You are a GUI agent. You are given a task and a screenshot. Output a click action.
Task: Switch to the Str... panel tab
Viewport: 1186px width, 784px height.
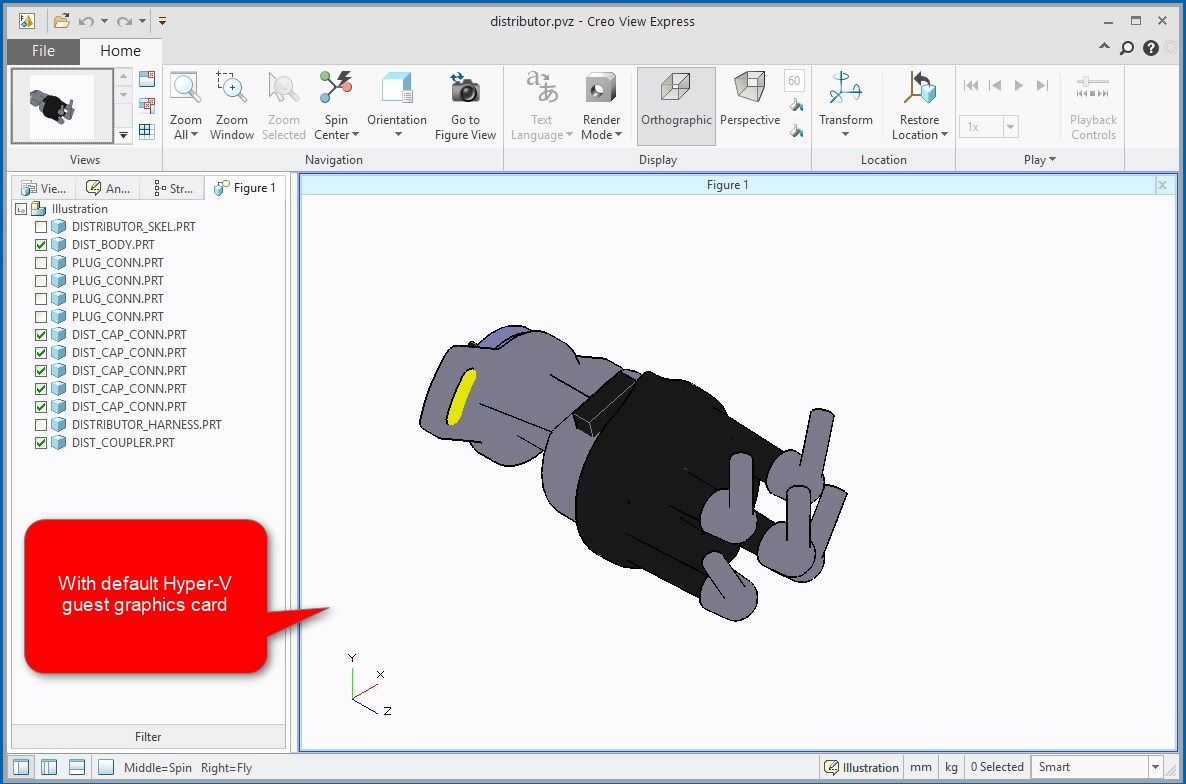[172, 188]
